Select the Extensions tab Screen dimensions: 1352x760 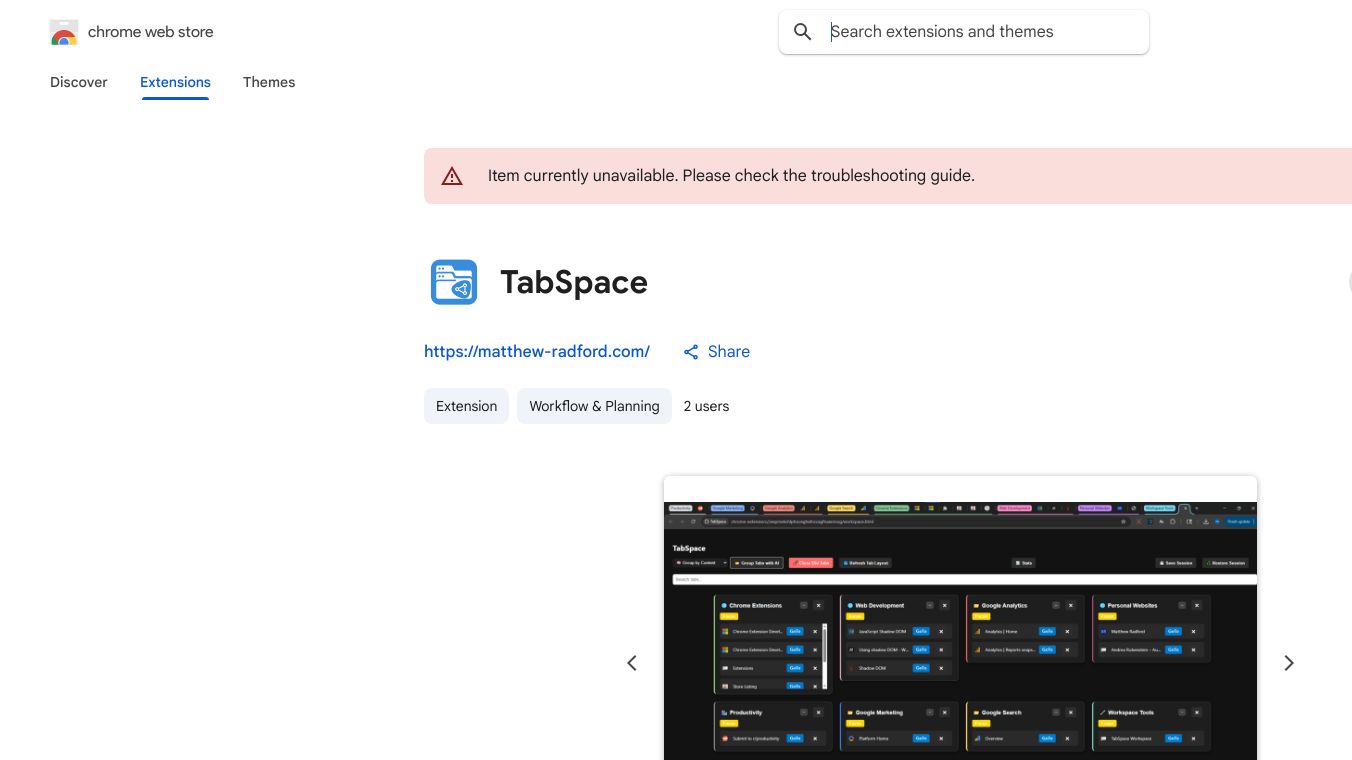click(175, 82)
